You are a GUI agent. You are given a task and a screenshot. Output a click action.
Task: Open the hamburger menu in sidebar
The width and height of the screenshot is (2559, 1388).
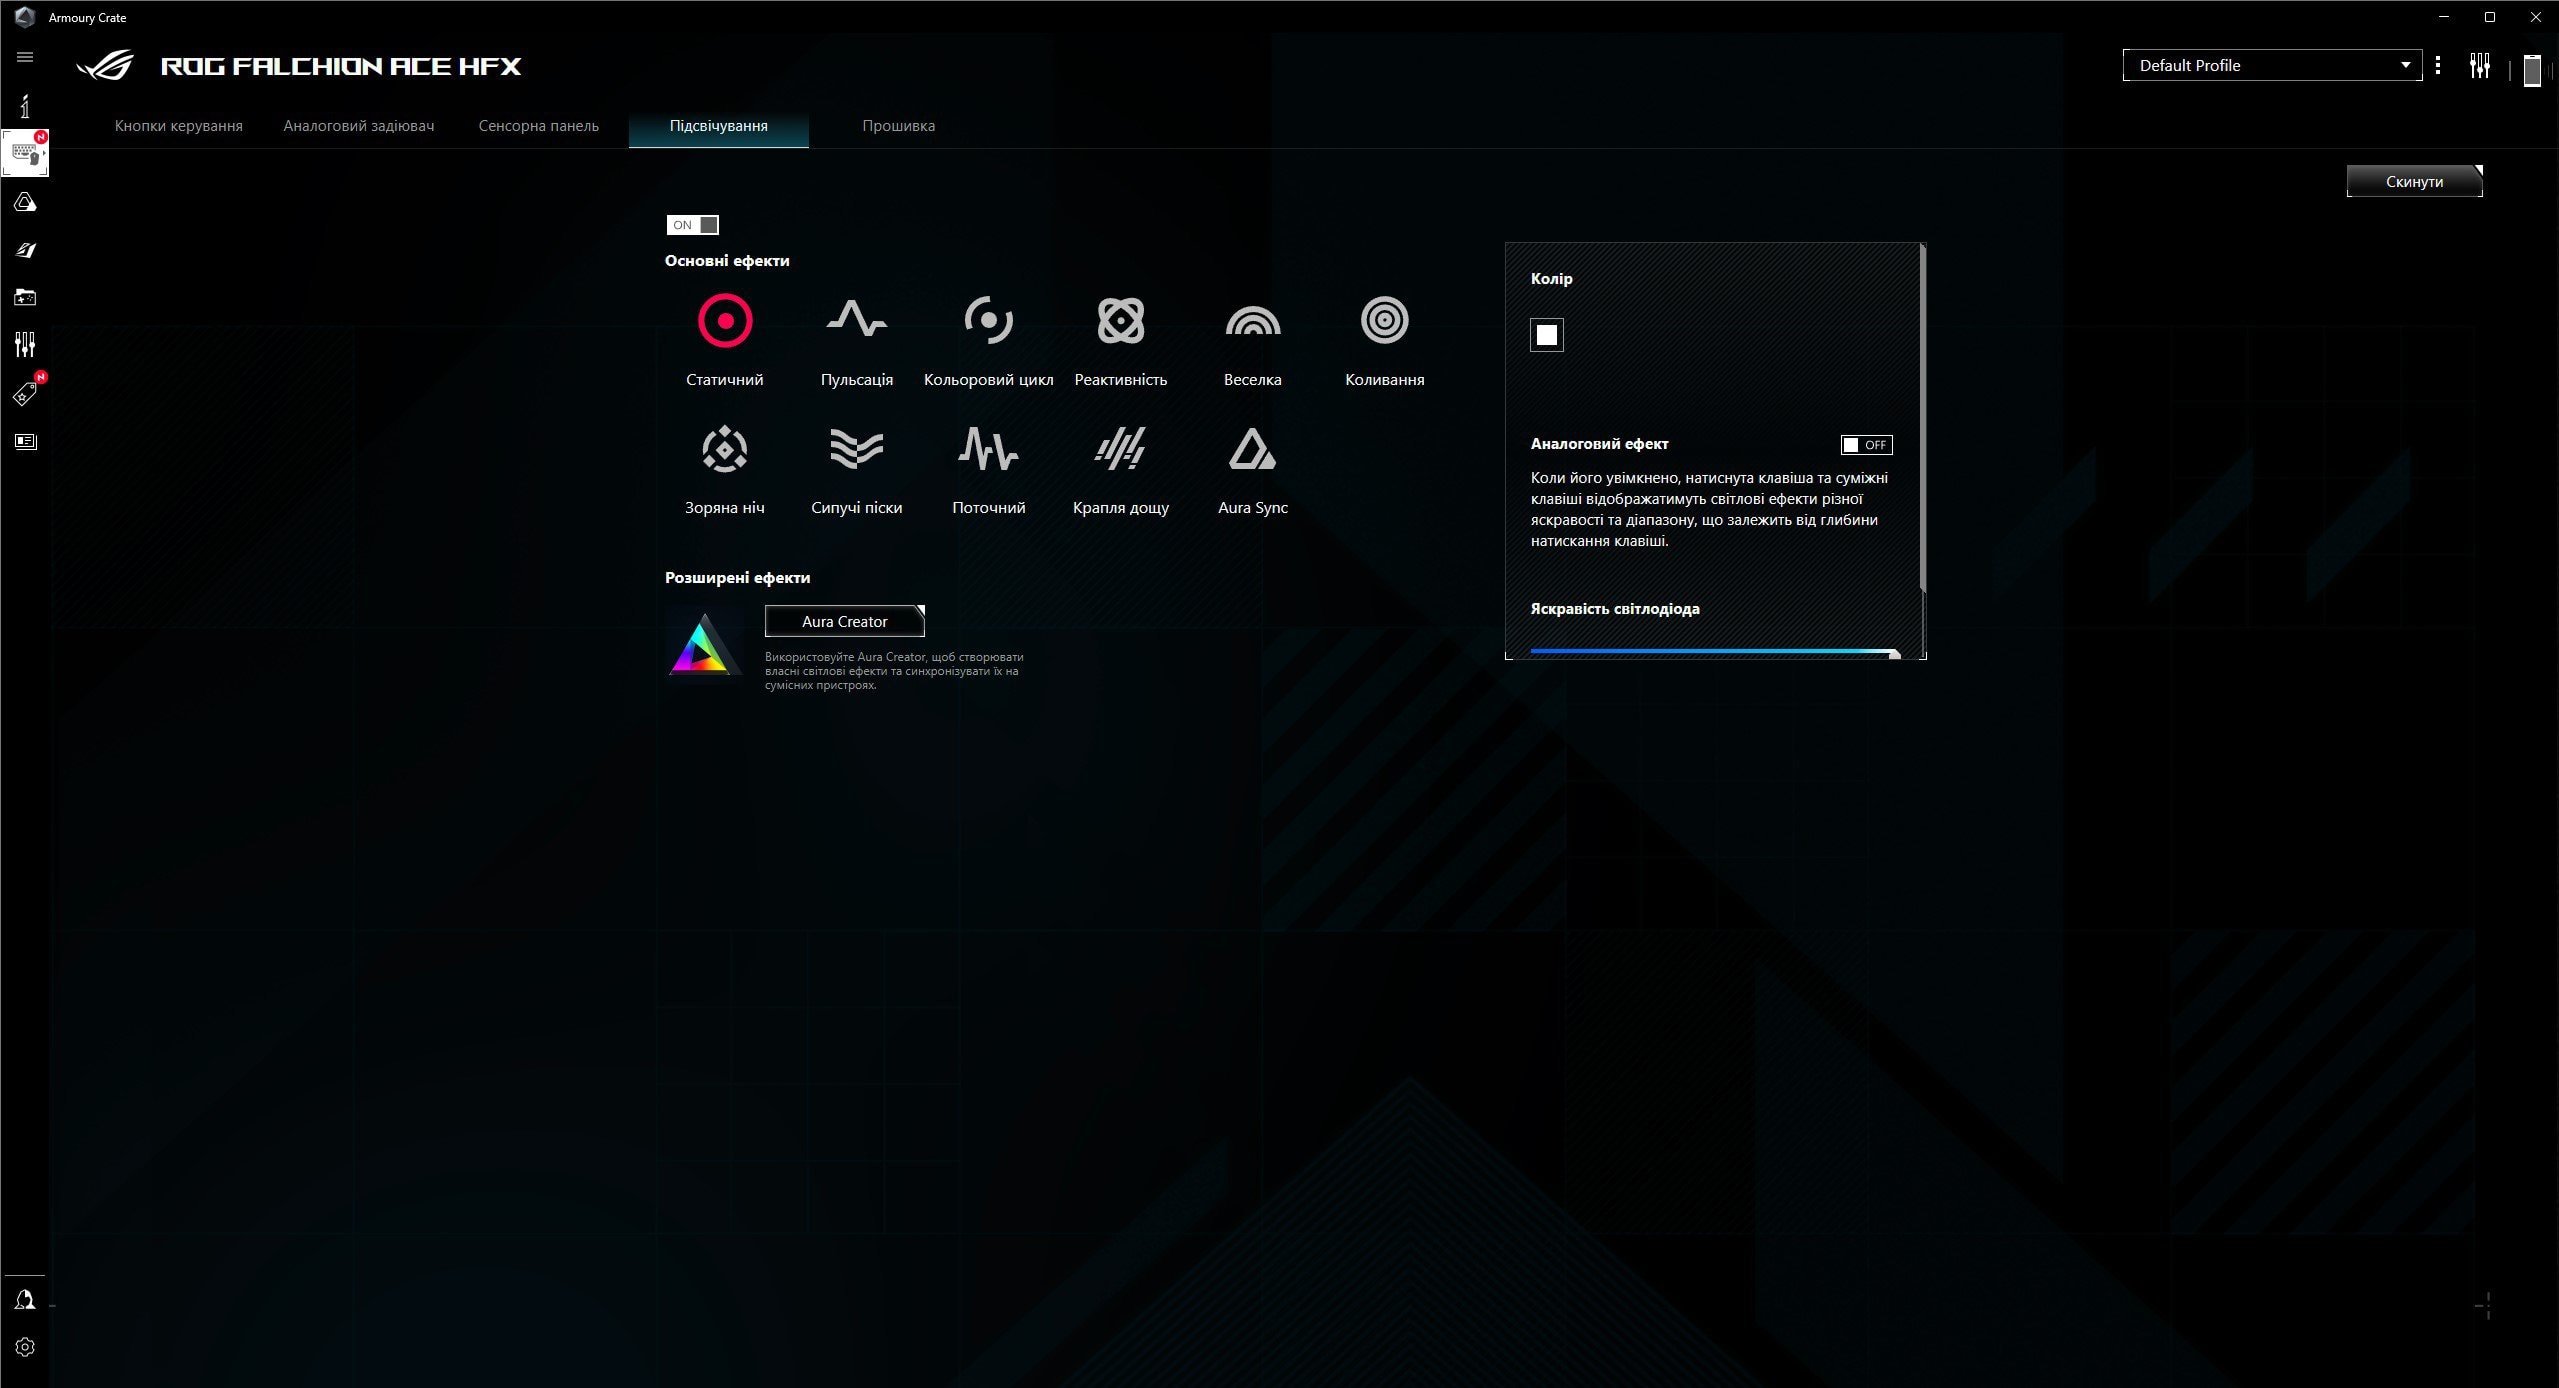[25, 57]
